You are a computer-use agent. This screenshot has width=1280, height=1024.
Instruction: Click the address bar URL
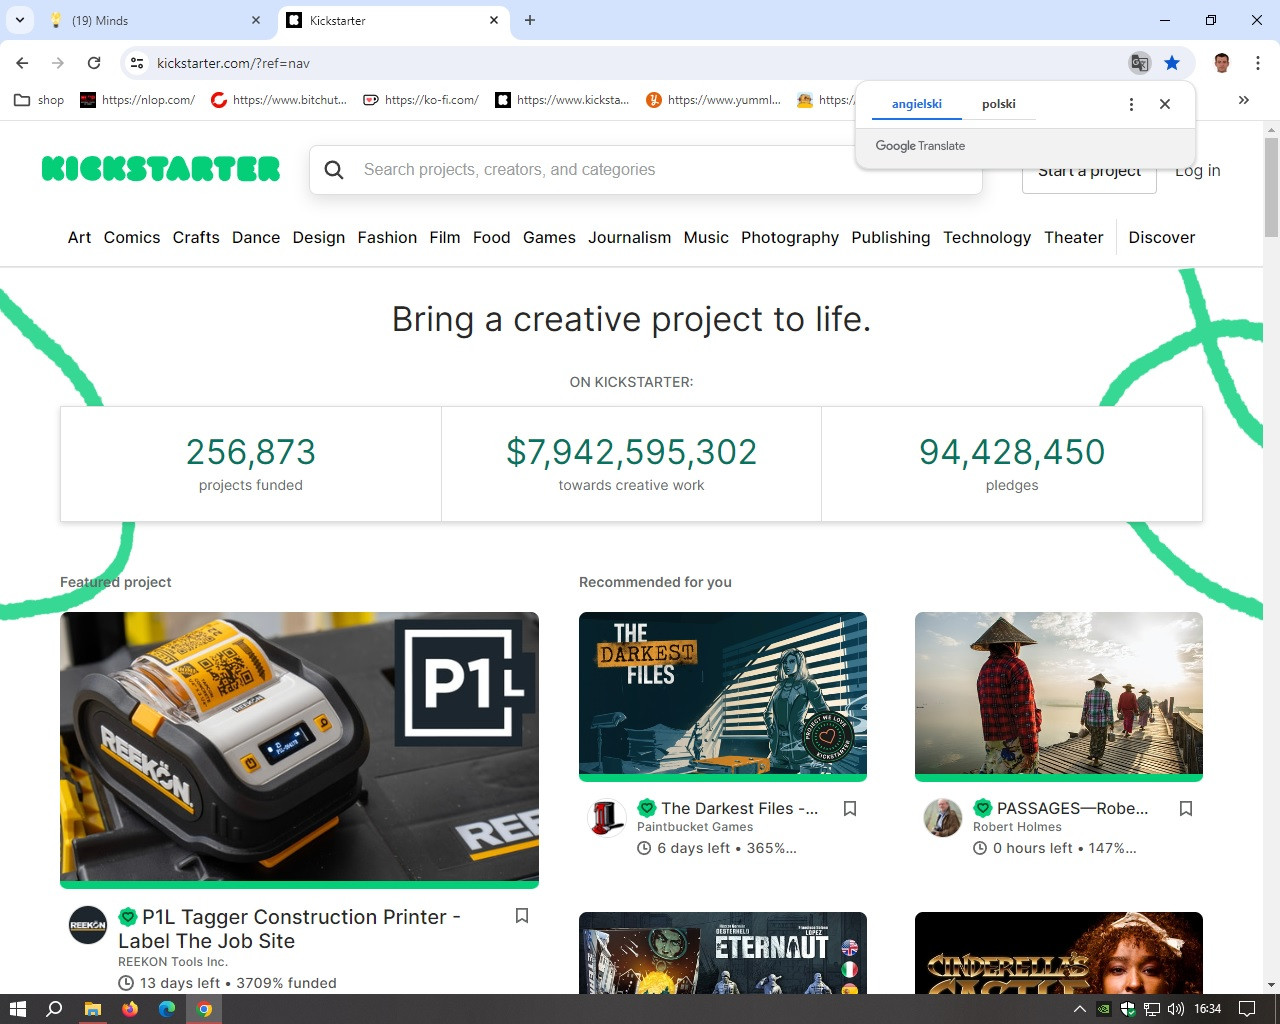[233, 63]
